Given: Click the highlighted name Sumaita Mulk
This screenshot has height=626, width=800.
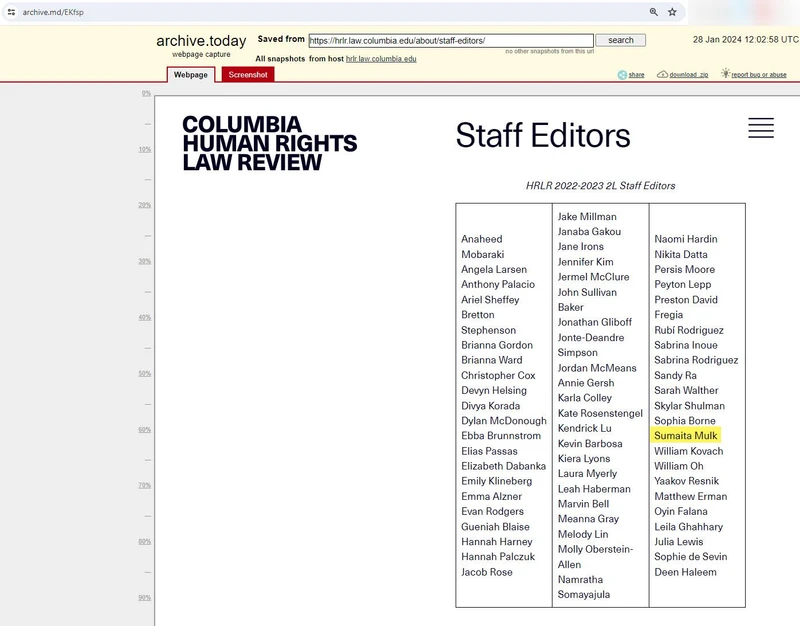Looking at the screenshot, I should tap(685, 436).
